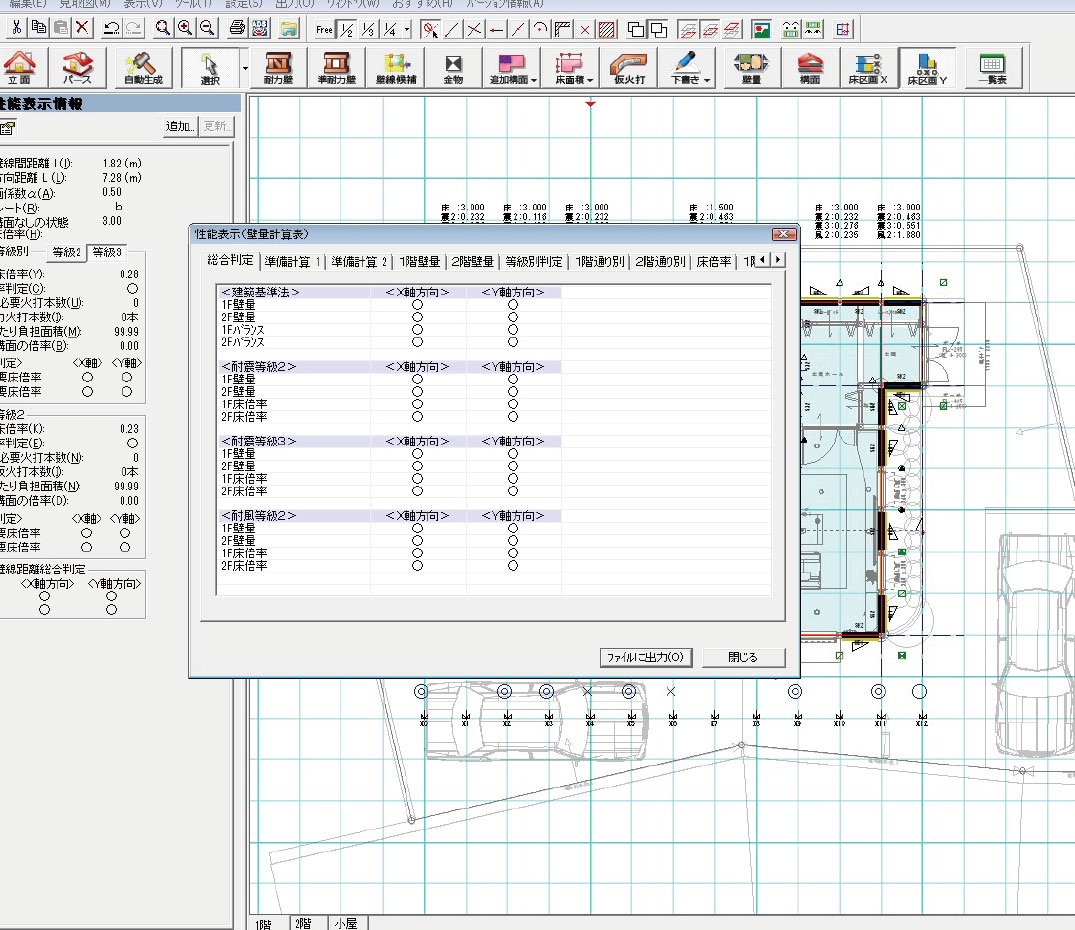The height and width of the screenshot is (930, 1075).
Task: Close the 性能表示(壁量計算表) dialog
Action: tap(784, 234)
